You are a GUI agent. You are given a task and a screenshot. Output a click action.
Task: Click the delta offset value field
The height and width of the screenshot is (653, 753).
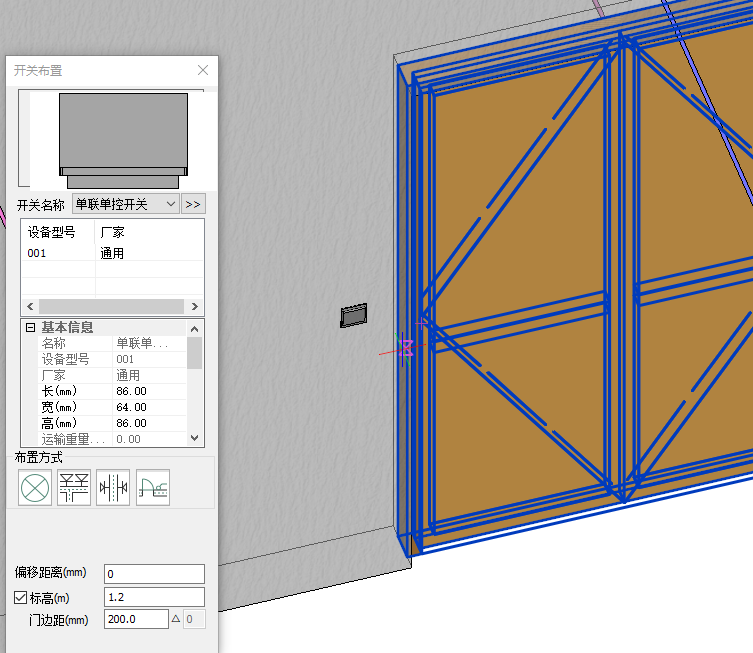pyautogui.click(x=194, y=619)
